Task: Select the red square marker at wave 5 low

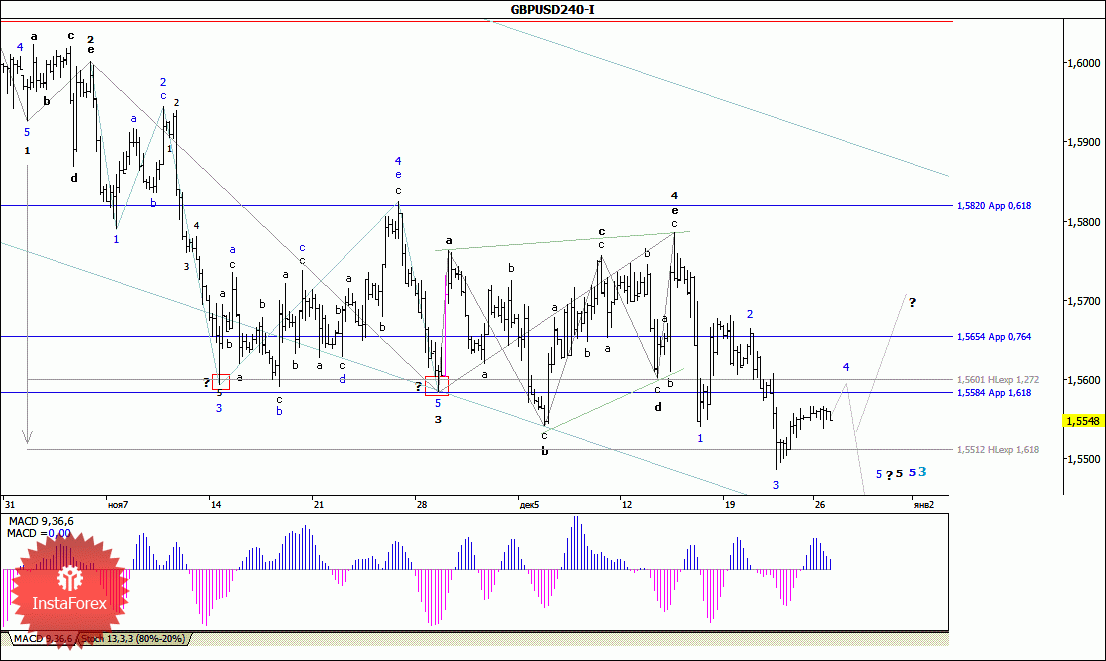Action: point(437,385)
